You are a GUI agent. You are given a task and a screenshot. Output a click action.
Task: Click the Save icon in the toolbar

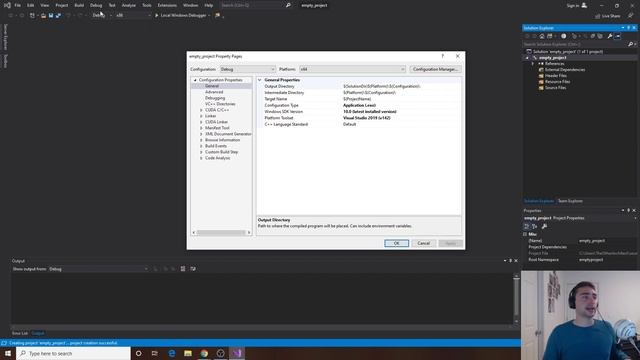tap(51, 16)
